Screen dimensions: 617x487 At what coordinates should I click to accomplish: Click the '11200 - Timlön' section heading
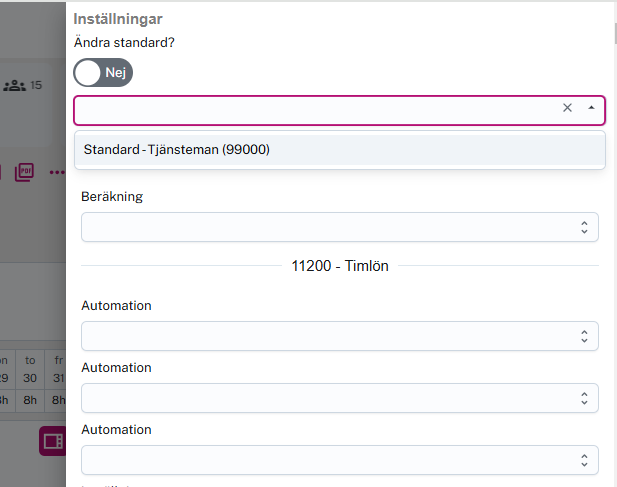click(340, 266)
